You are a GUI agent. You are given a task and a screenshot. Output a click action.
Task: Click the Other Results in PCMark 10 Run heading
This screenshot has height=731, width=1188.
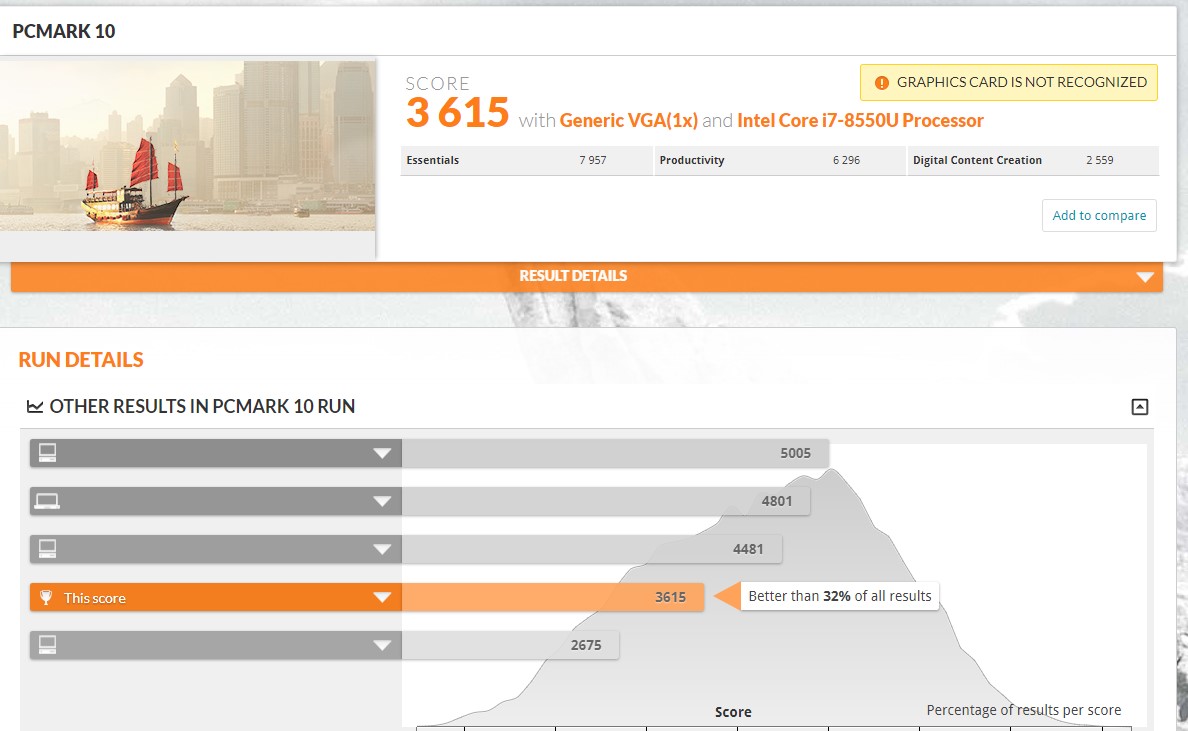point(202,407)
